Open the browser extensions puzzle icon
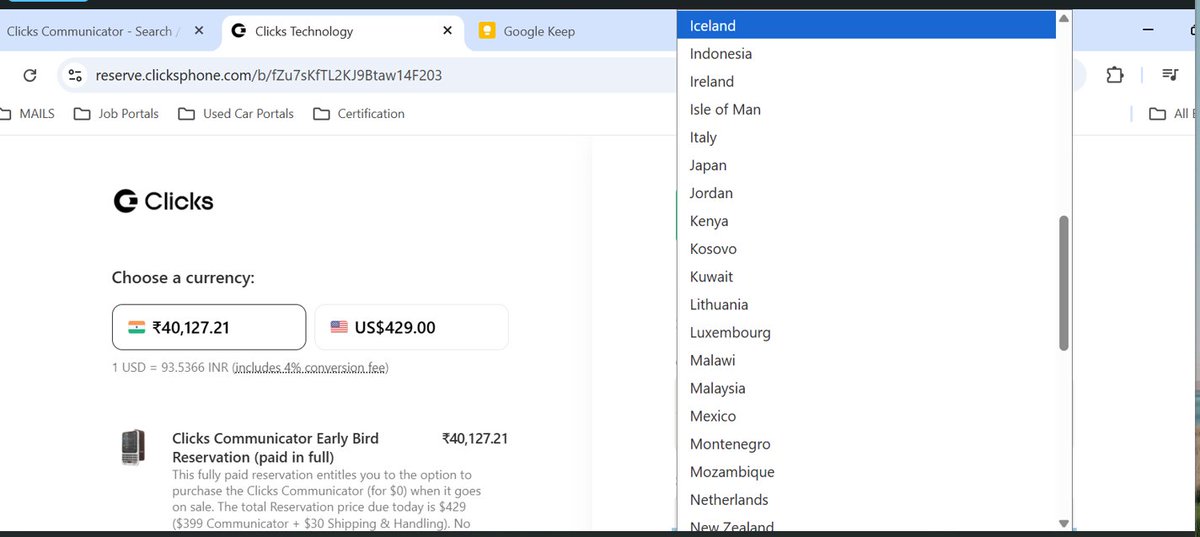The width and height of the screenshot is (1200, 537). (1115, 75)
